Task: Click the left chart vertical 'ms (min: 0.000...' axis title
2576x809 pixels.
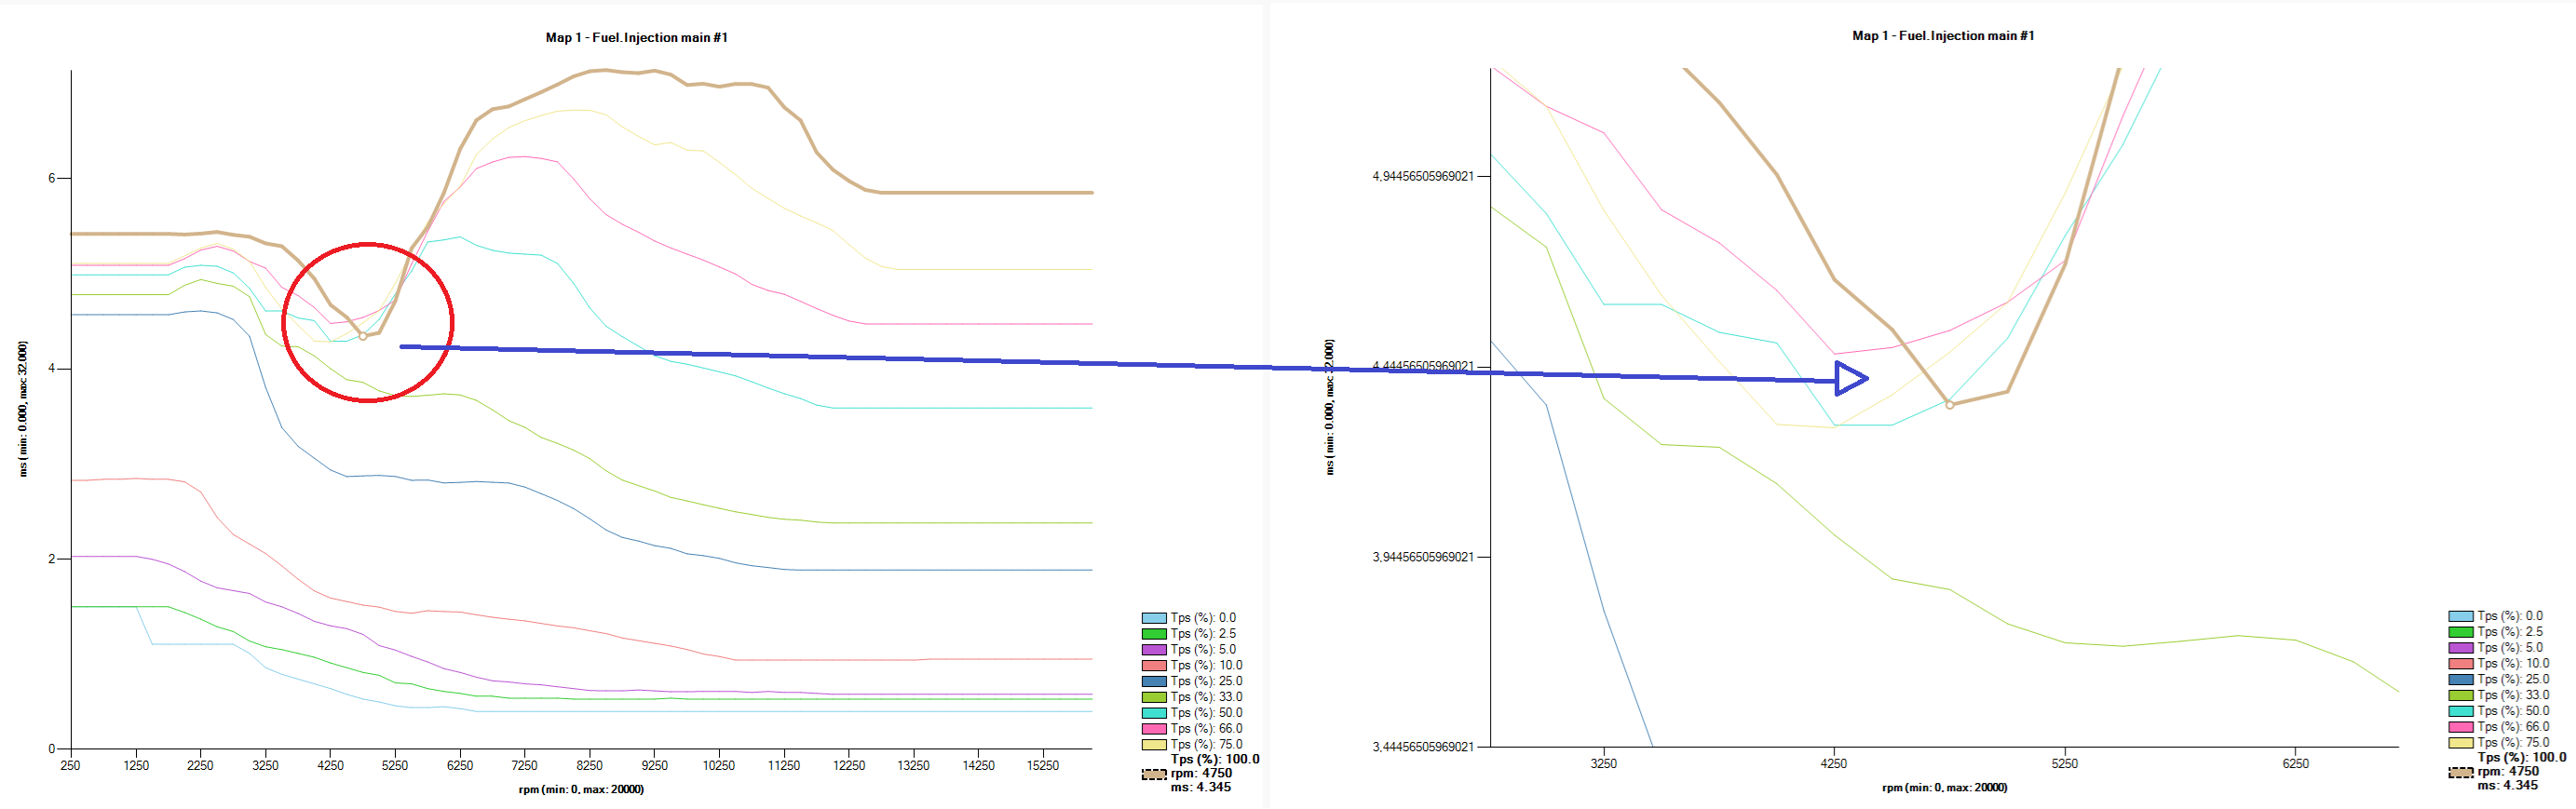Action: tap(23, 409)
